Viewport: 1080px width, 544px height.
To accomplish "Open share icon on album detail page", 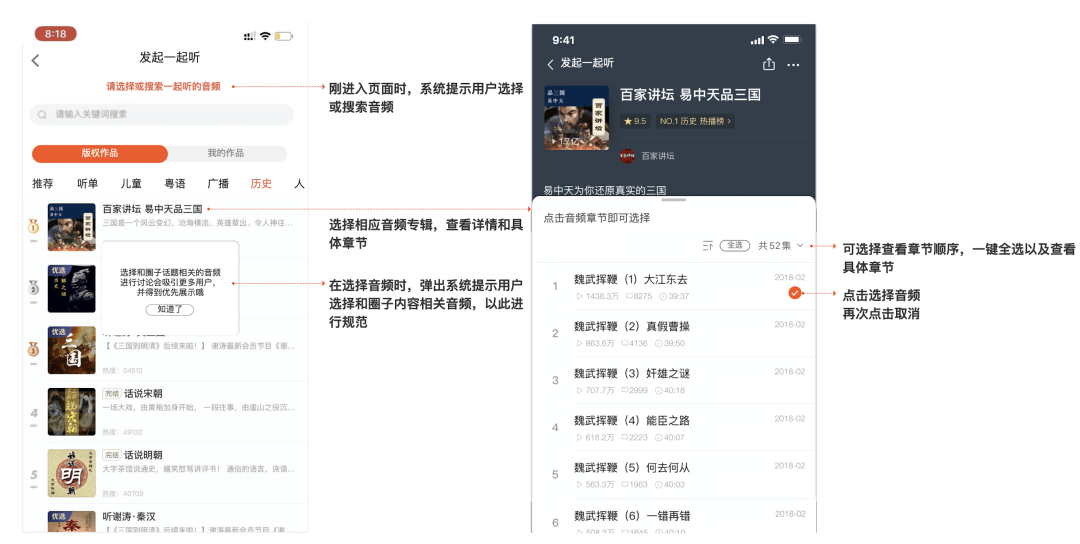I will point(769,64).
